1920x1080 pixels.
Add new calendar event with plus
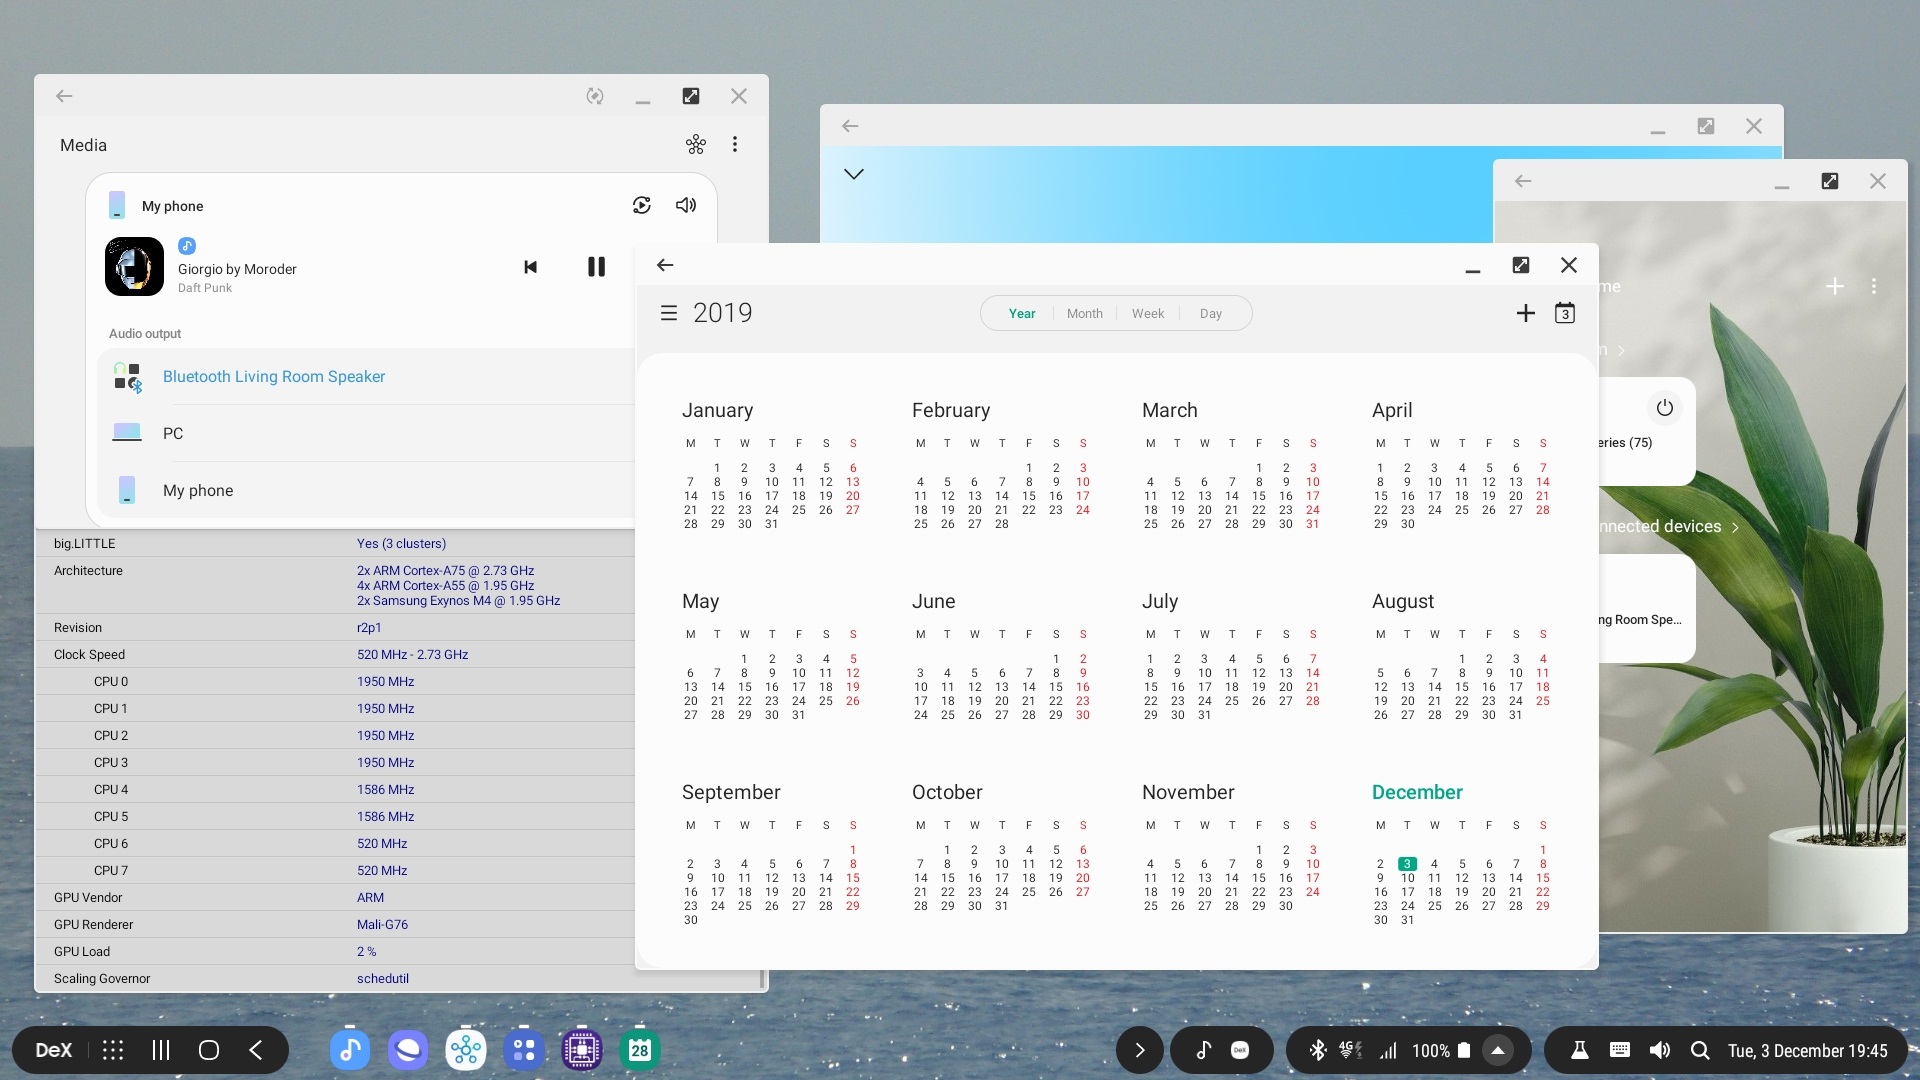1525,313
